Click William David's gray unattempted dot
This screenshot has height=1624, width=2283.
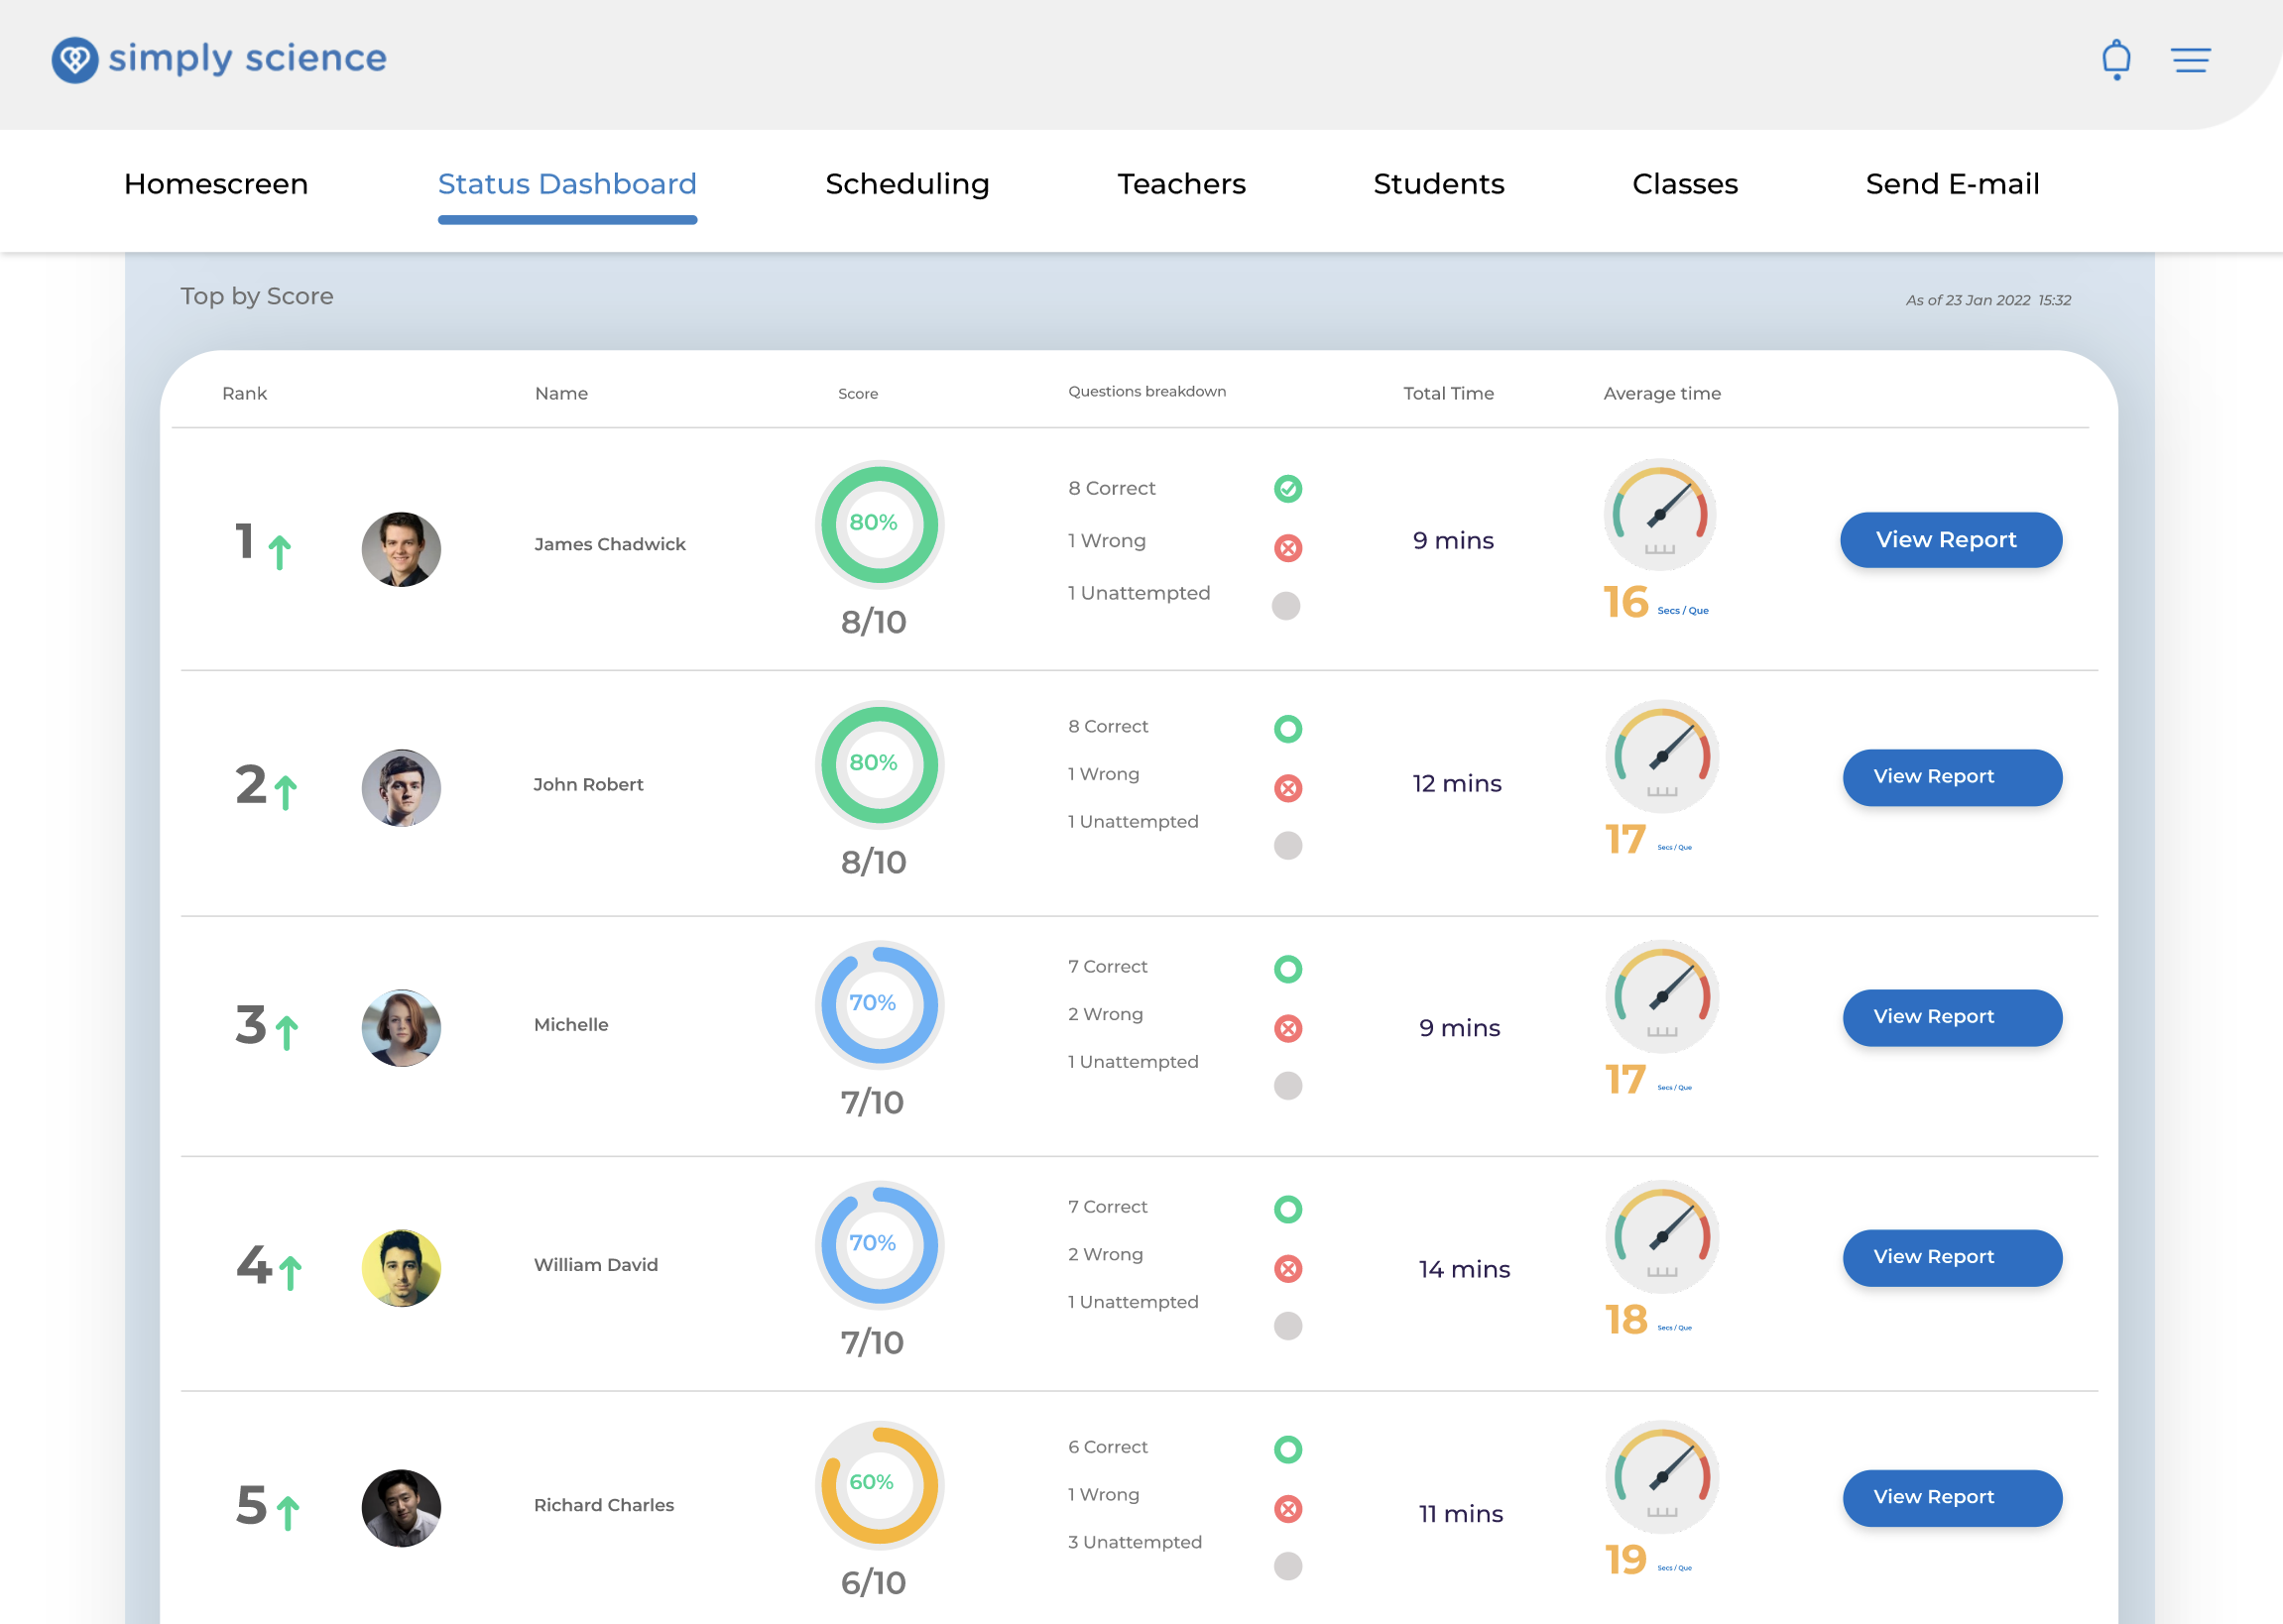1288,1326
